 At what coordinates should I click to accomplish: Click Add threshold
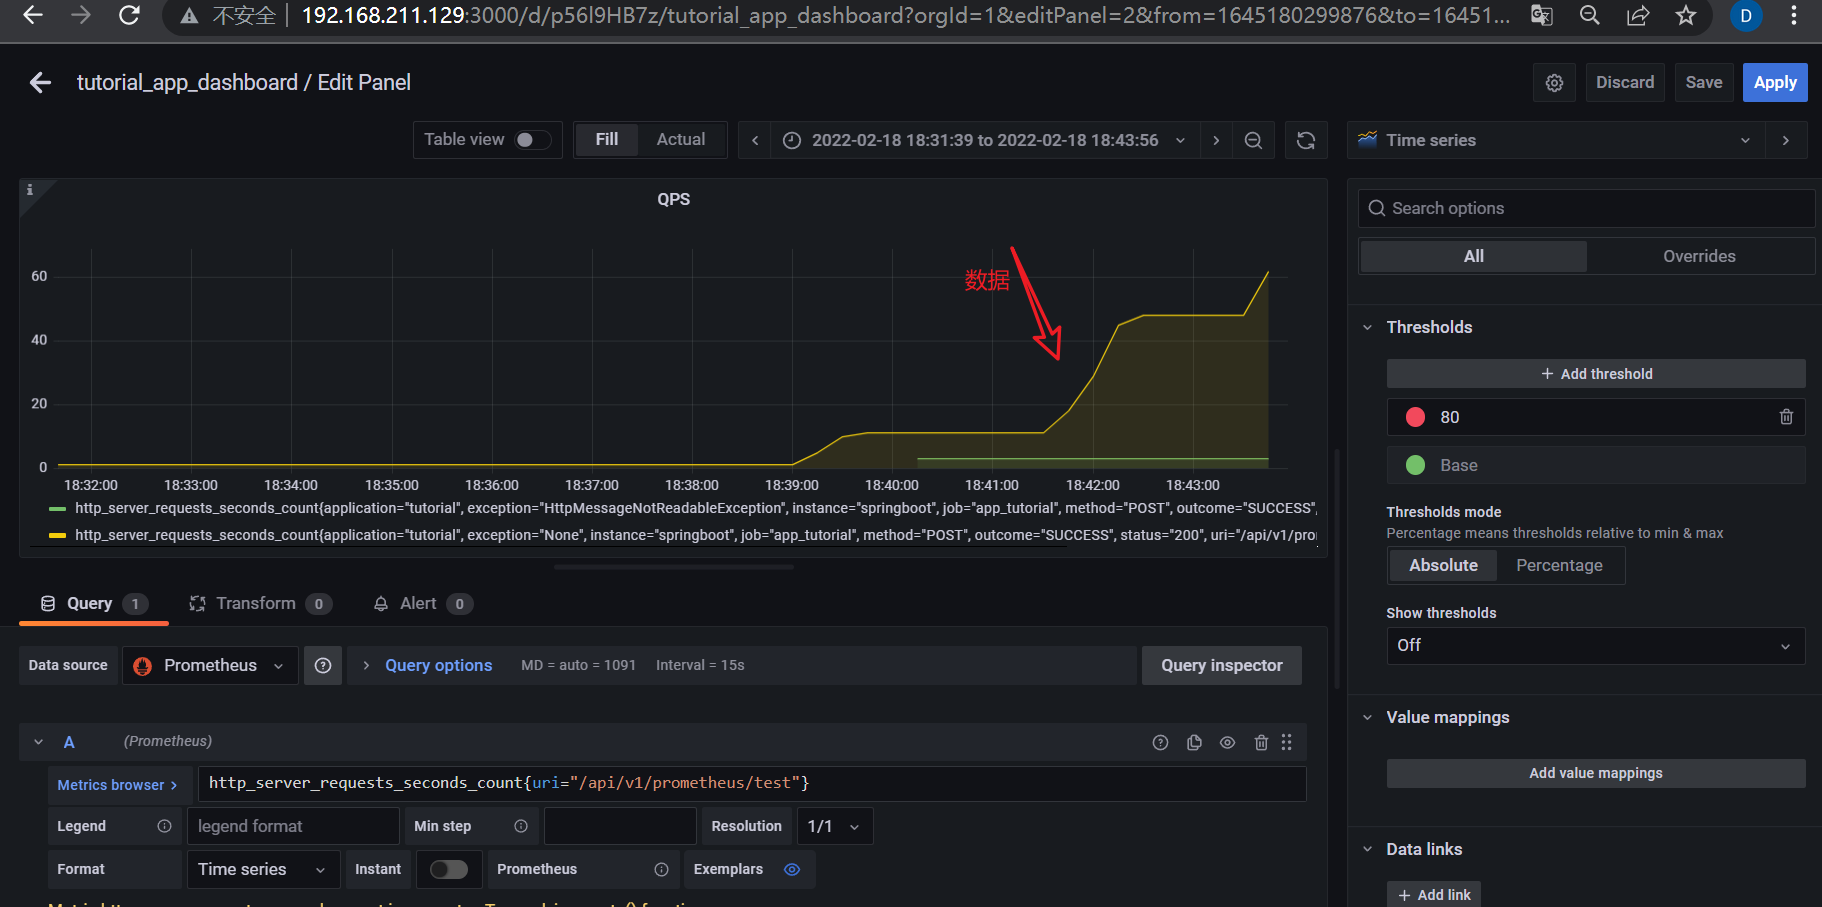1595,374
